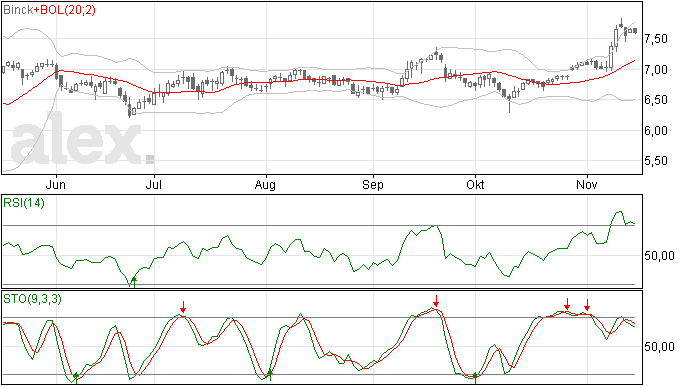Click the red STO sell arrow in late September
690x387 pixels.
436,301
